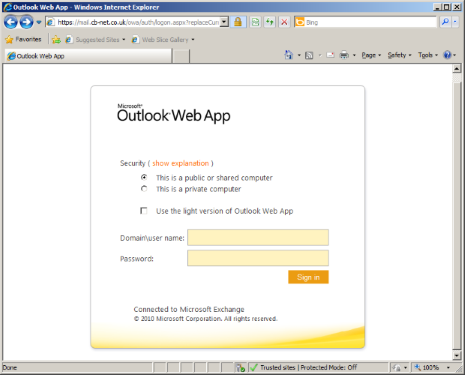Click the scrollbar up arrow
The width and height of the screenshot is (465, 375).
457,69
